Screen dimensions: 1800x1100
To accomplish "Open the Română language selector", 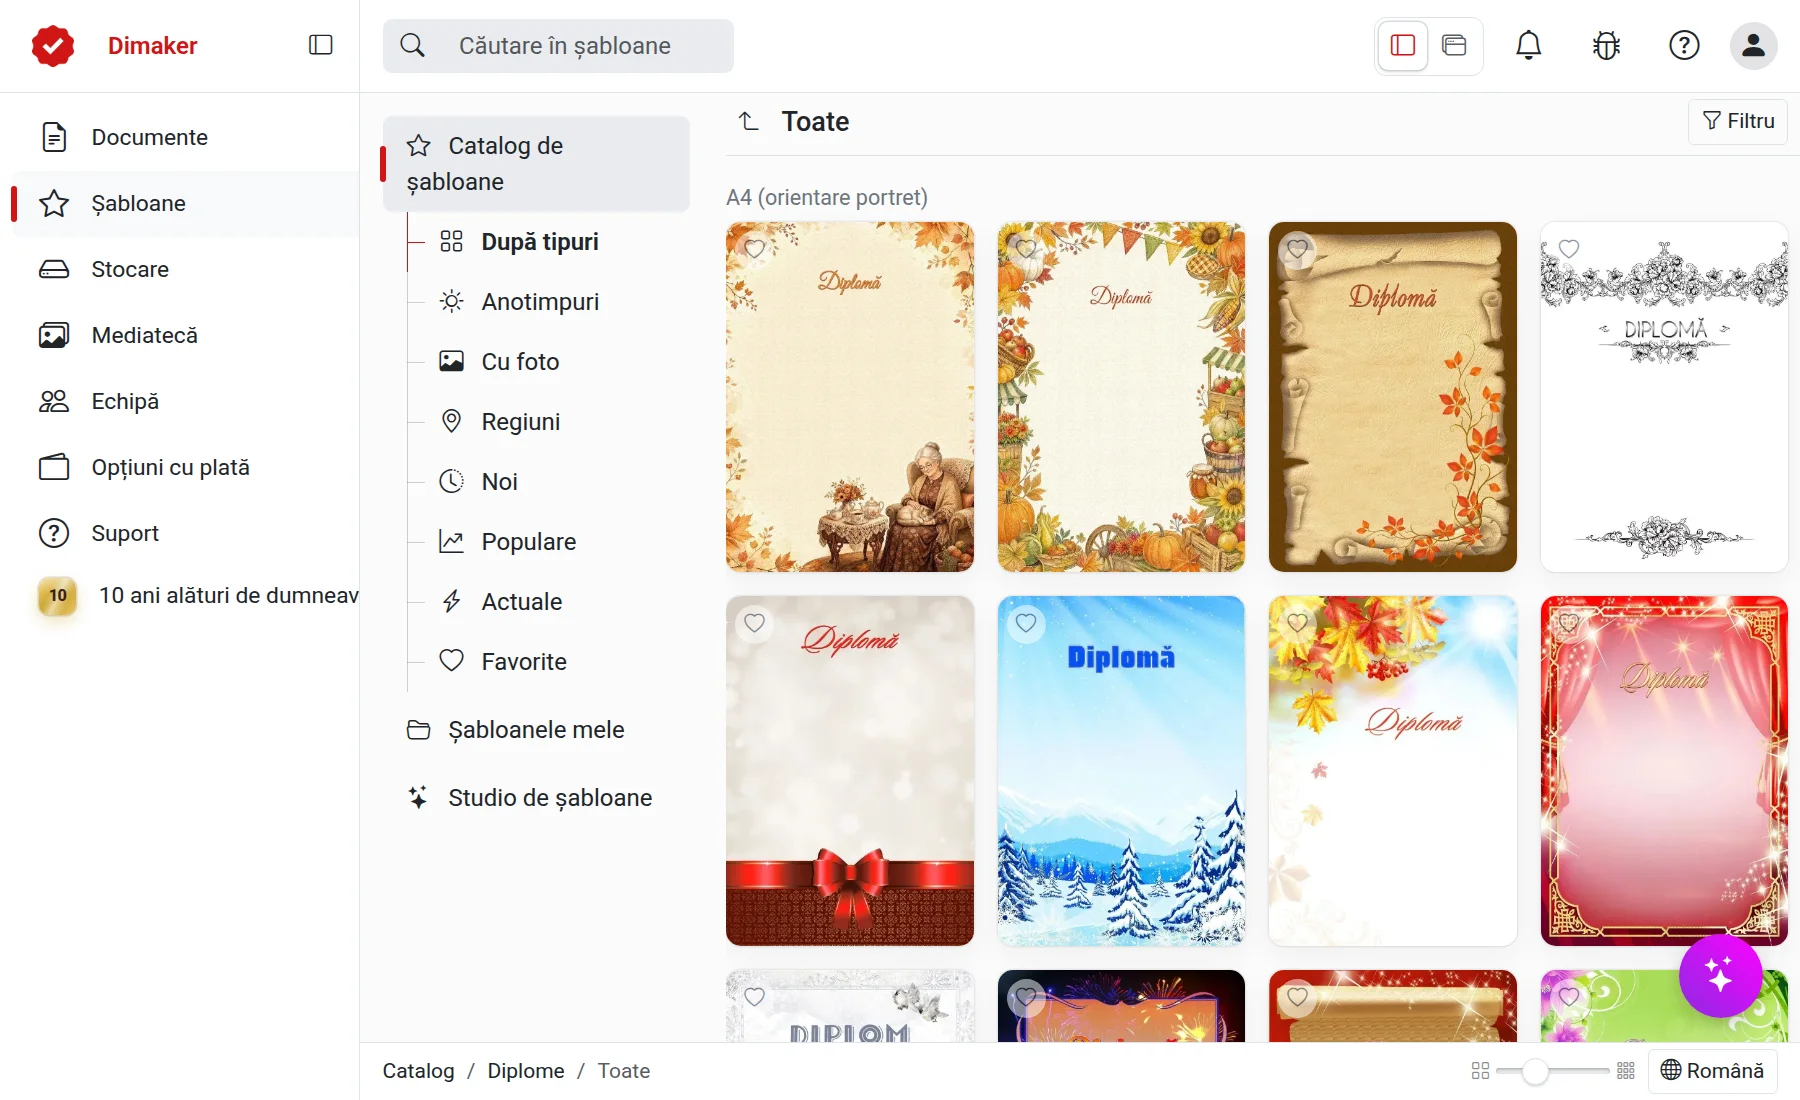I will [1712, 1071].
